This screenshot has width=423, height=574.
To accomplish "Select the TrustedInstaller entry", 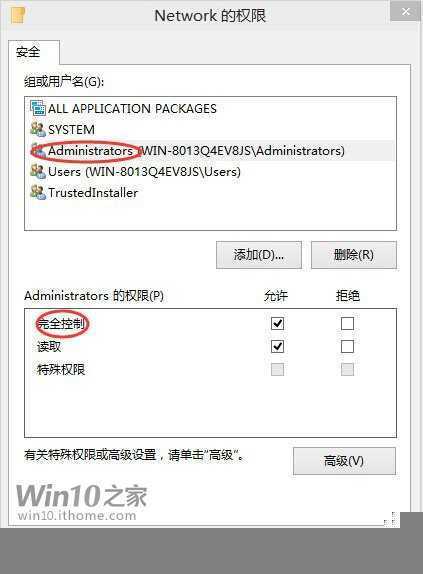I will pyautogui.click(x=93, y=193).
